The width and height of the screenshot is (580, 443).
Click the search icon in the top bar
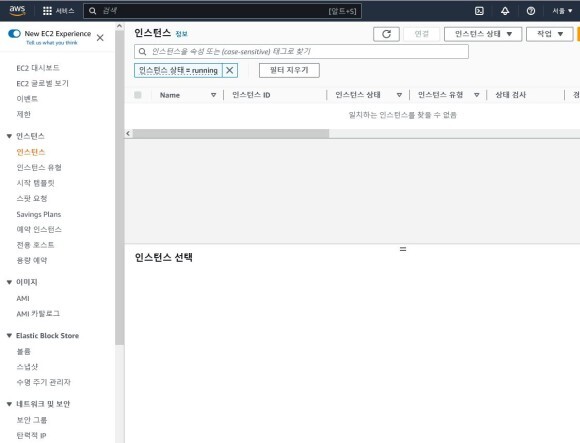pos(92,11)
